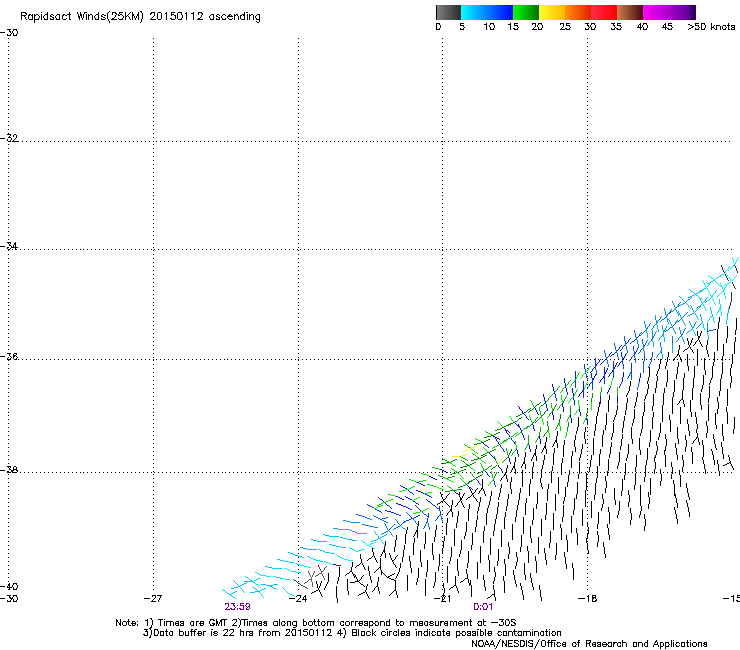Click the 23:59 time label
The image size is (740, 650).
click(237, 607)
